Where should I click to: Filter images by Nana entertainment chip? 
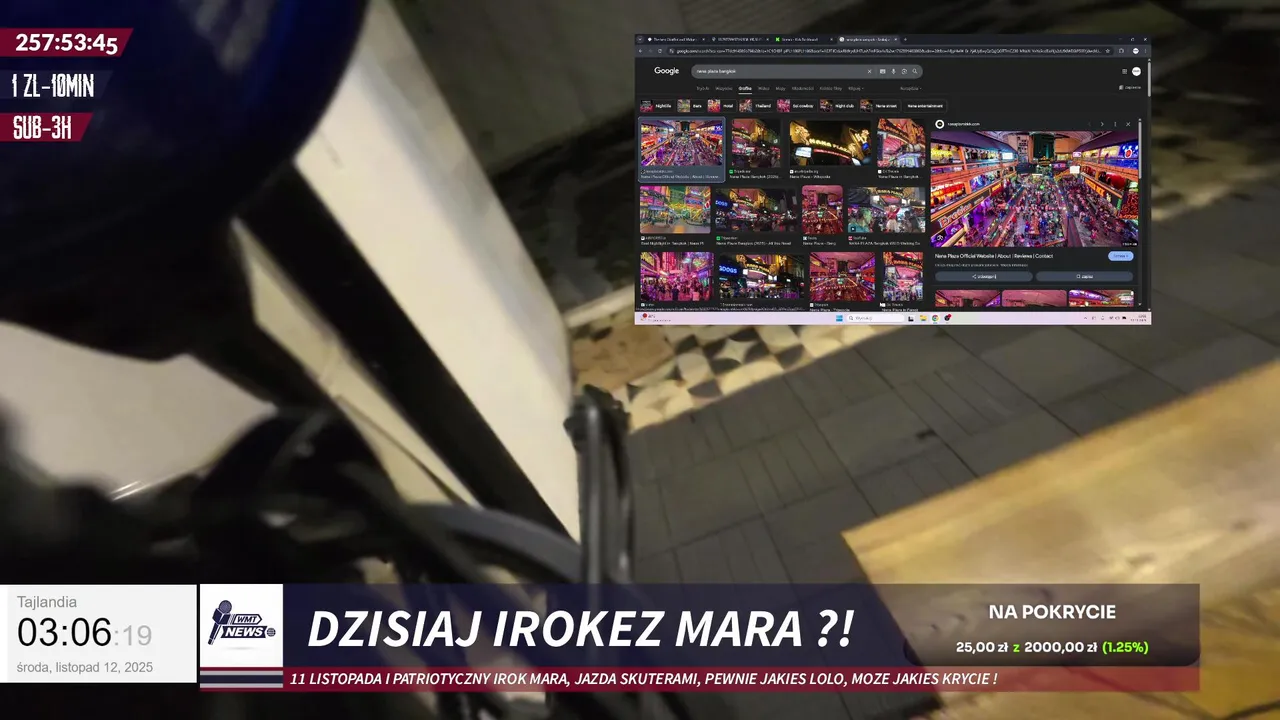tap(925, 106)
